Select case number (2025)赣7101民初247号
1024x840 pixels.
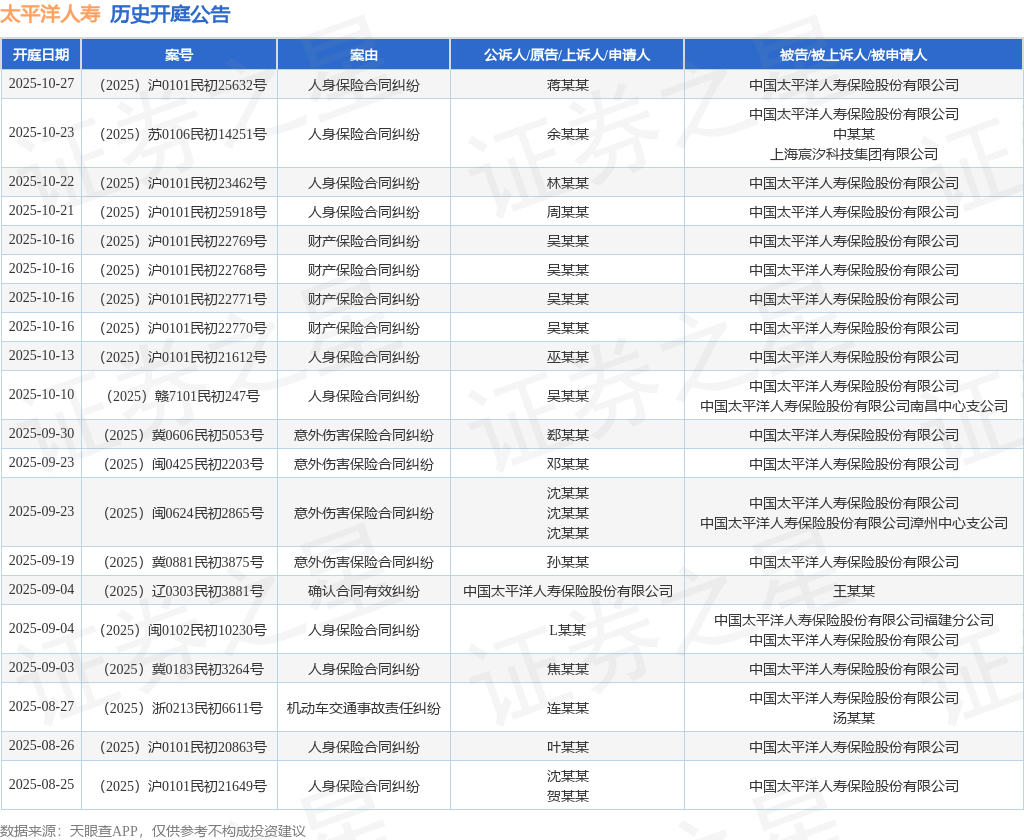180,396
